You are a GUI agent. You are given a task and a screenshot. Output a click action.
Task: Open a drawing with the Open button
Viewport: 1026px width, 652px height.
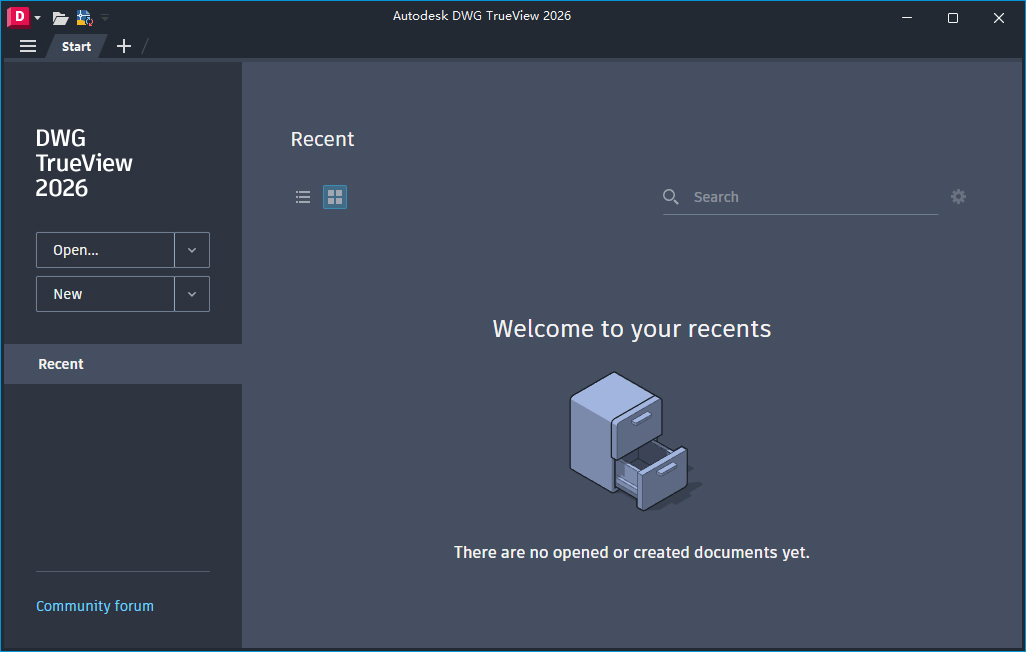pyautogui.click(x=105, y=250)
